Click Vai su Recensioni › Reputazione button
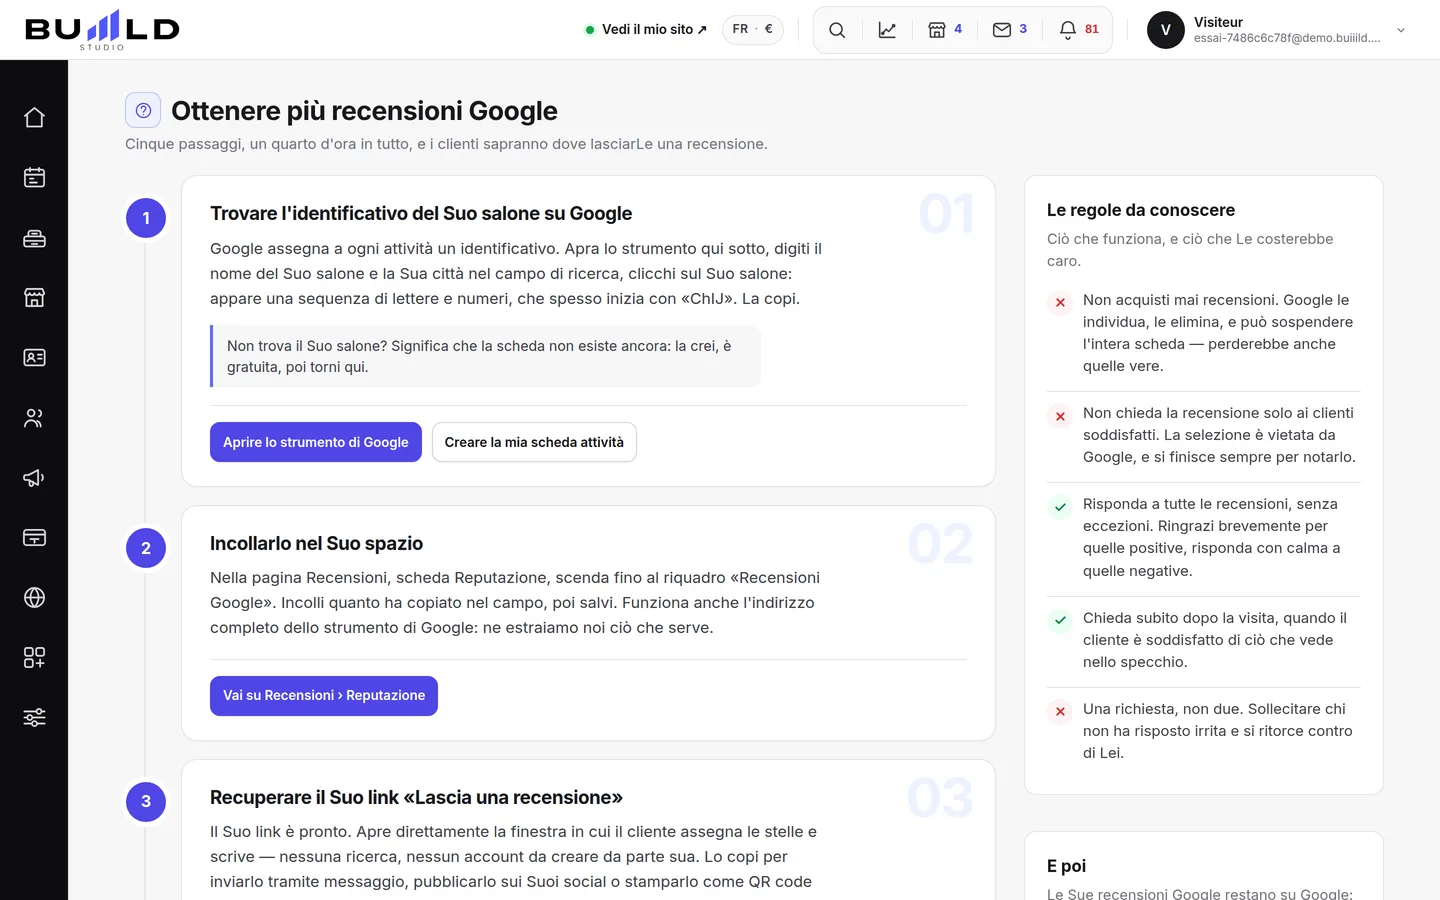1440x900 pixels. pyautogui.click(x=324, y=696)
